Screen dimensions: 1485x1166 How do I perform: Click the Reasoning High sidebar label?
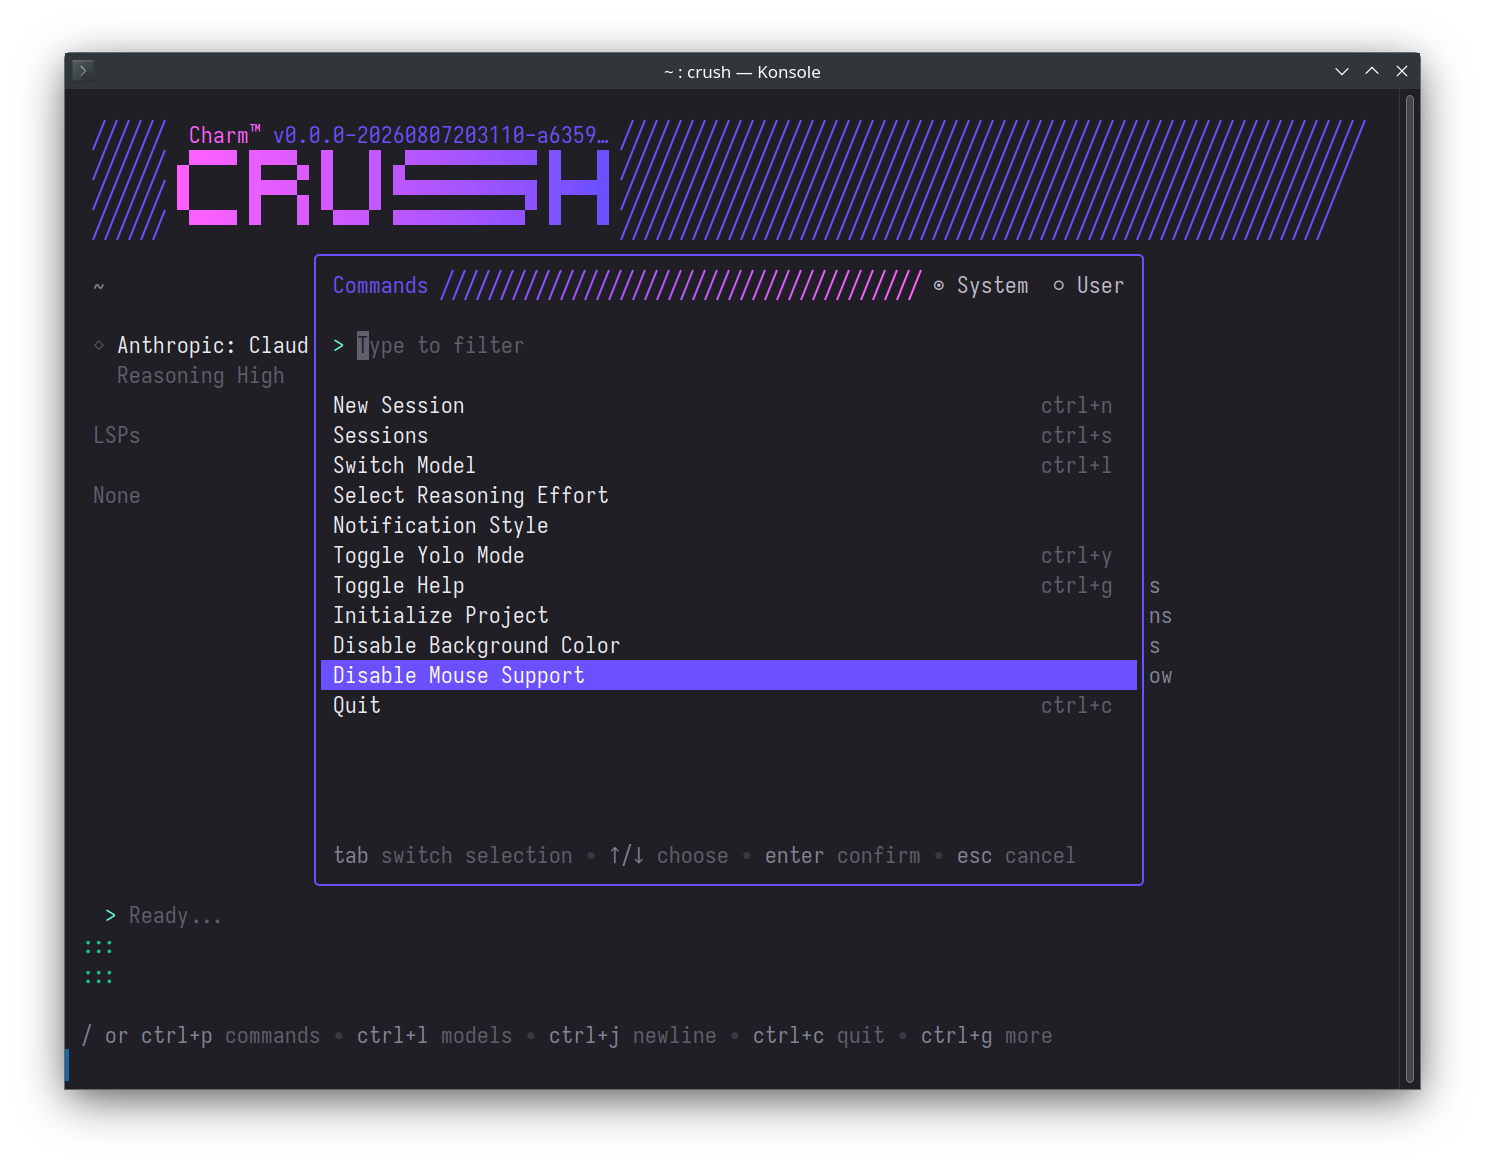201,376
